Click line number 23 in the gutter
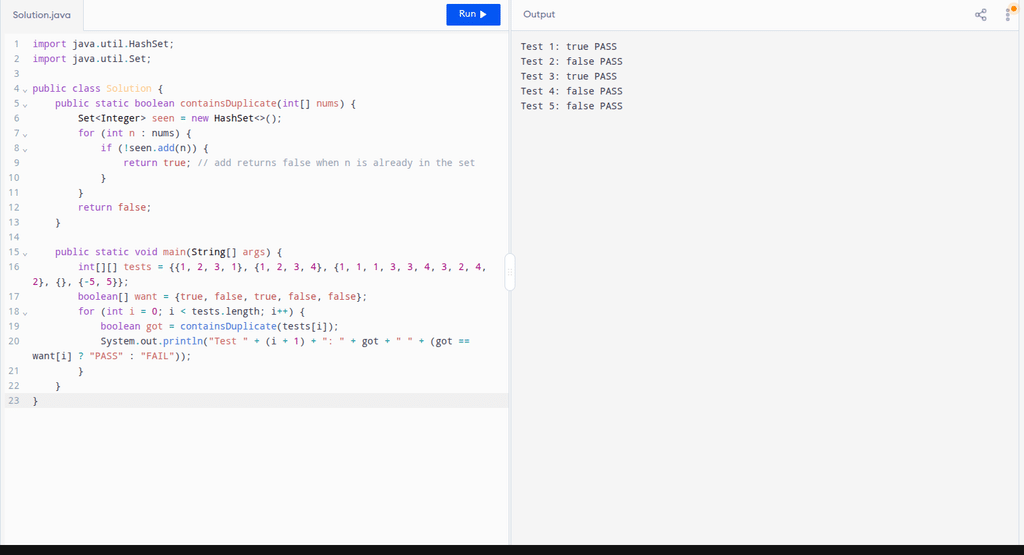This screenshot has height=555, width=1024. point(14,400)
